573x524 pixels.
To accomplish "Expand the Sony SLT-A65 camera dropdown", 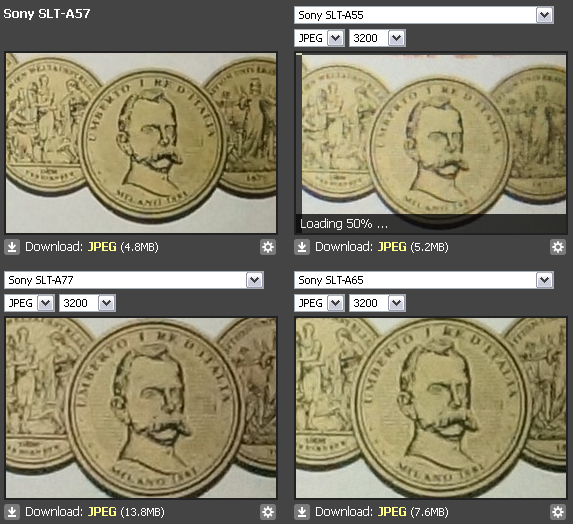I will pos(424,280).
